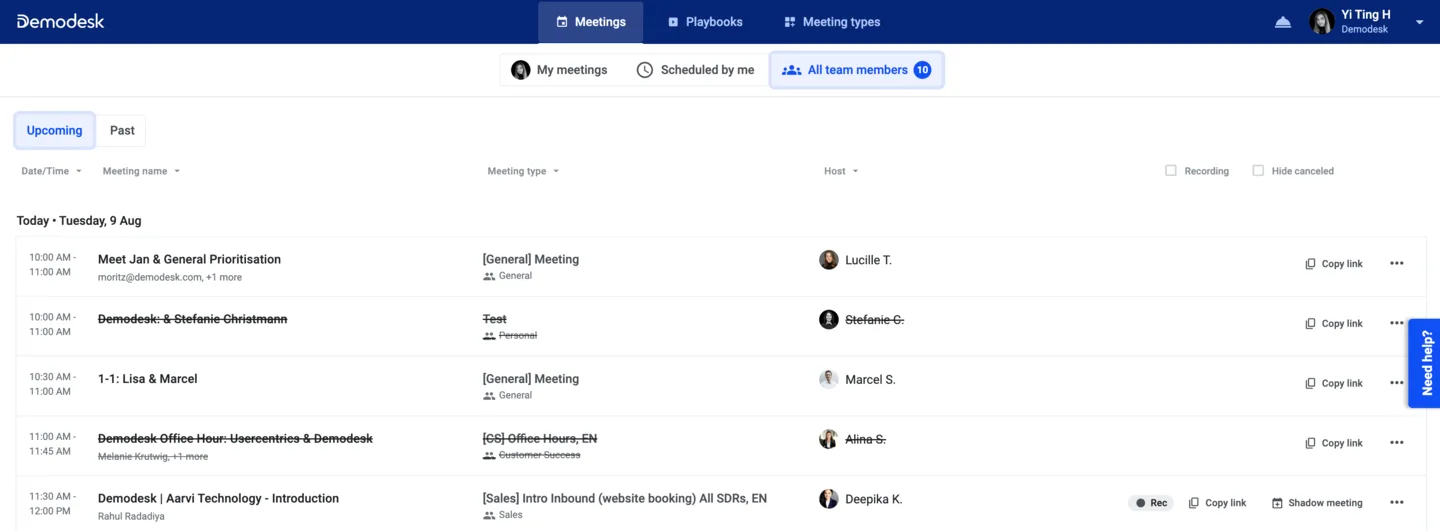
Task: Open Yi Ting H profile avatar
Action: point(1322,22)
